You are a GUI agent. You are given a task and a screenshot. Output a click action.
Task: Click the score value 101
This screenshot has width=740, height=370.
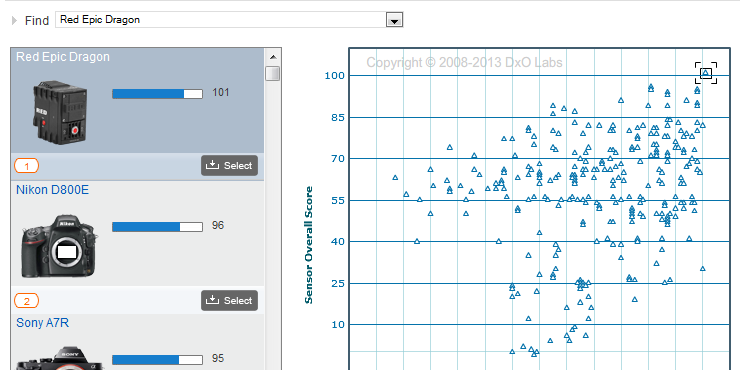pos(221,92)
